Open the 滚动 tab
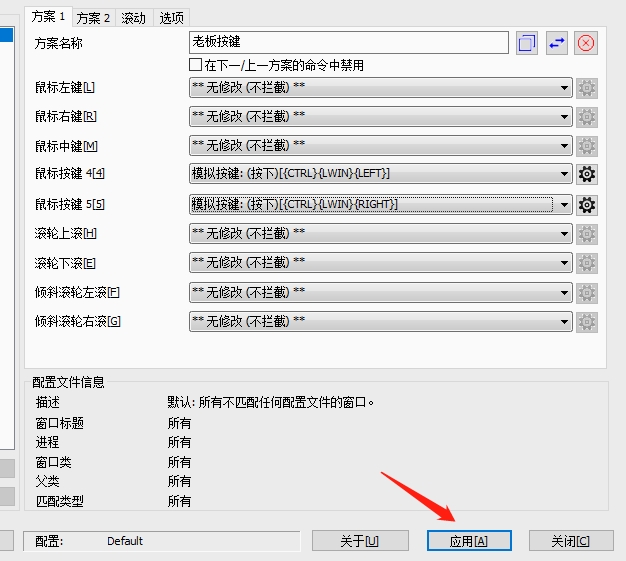Image resolution: width=626 pixels, height=561 pixels. click(133, 18)
